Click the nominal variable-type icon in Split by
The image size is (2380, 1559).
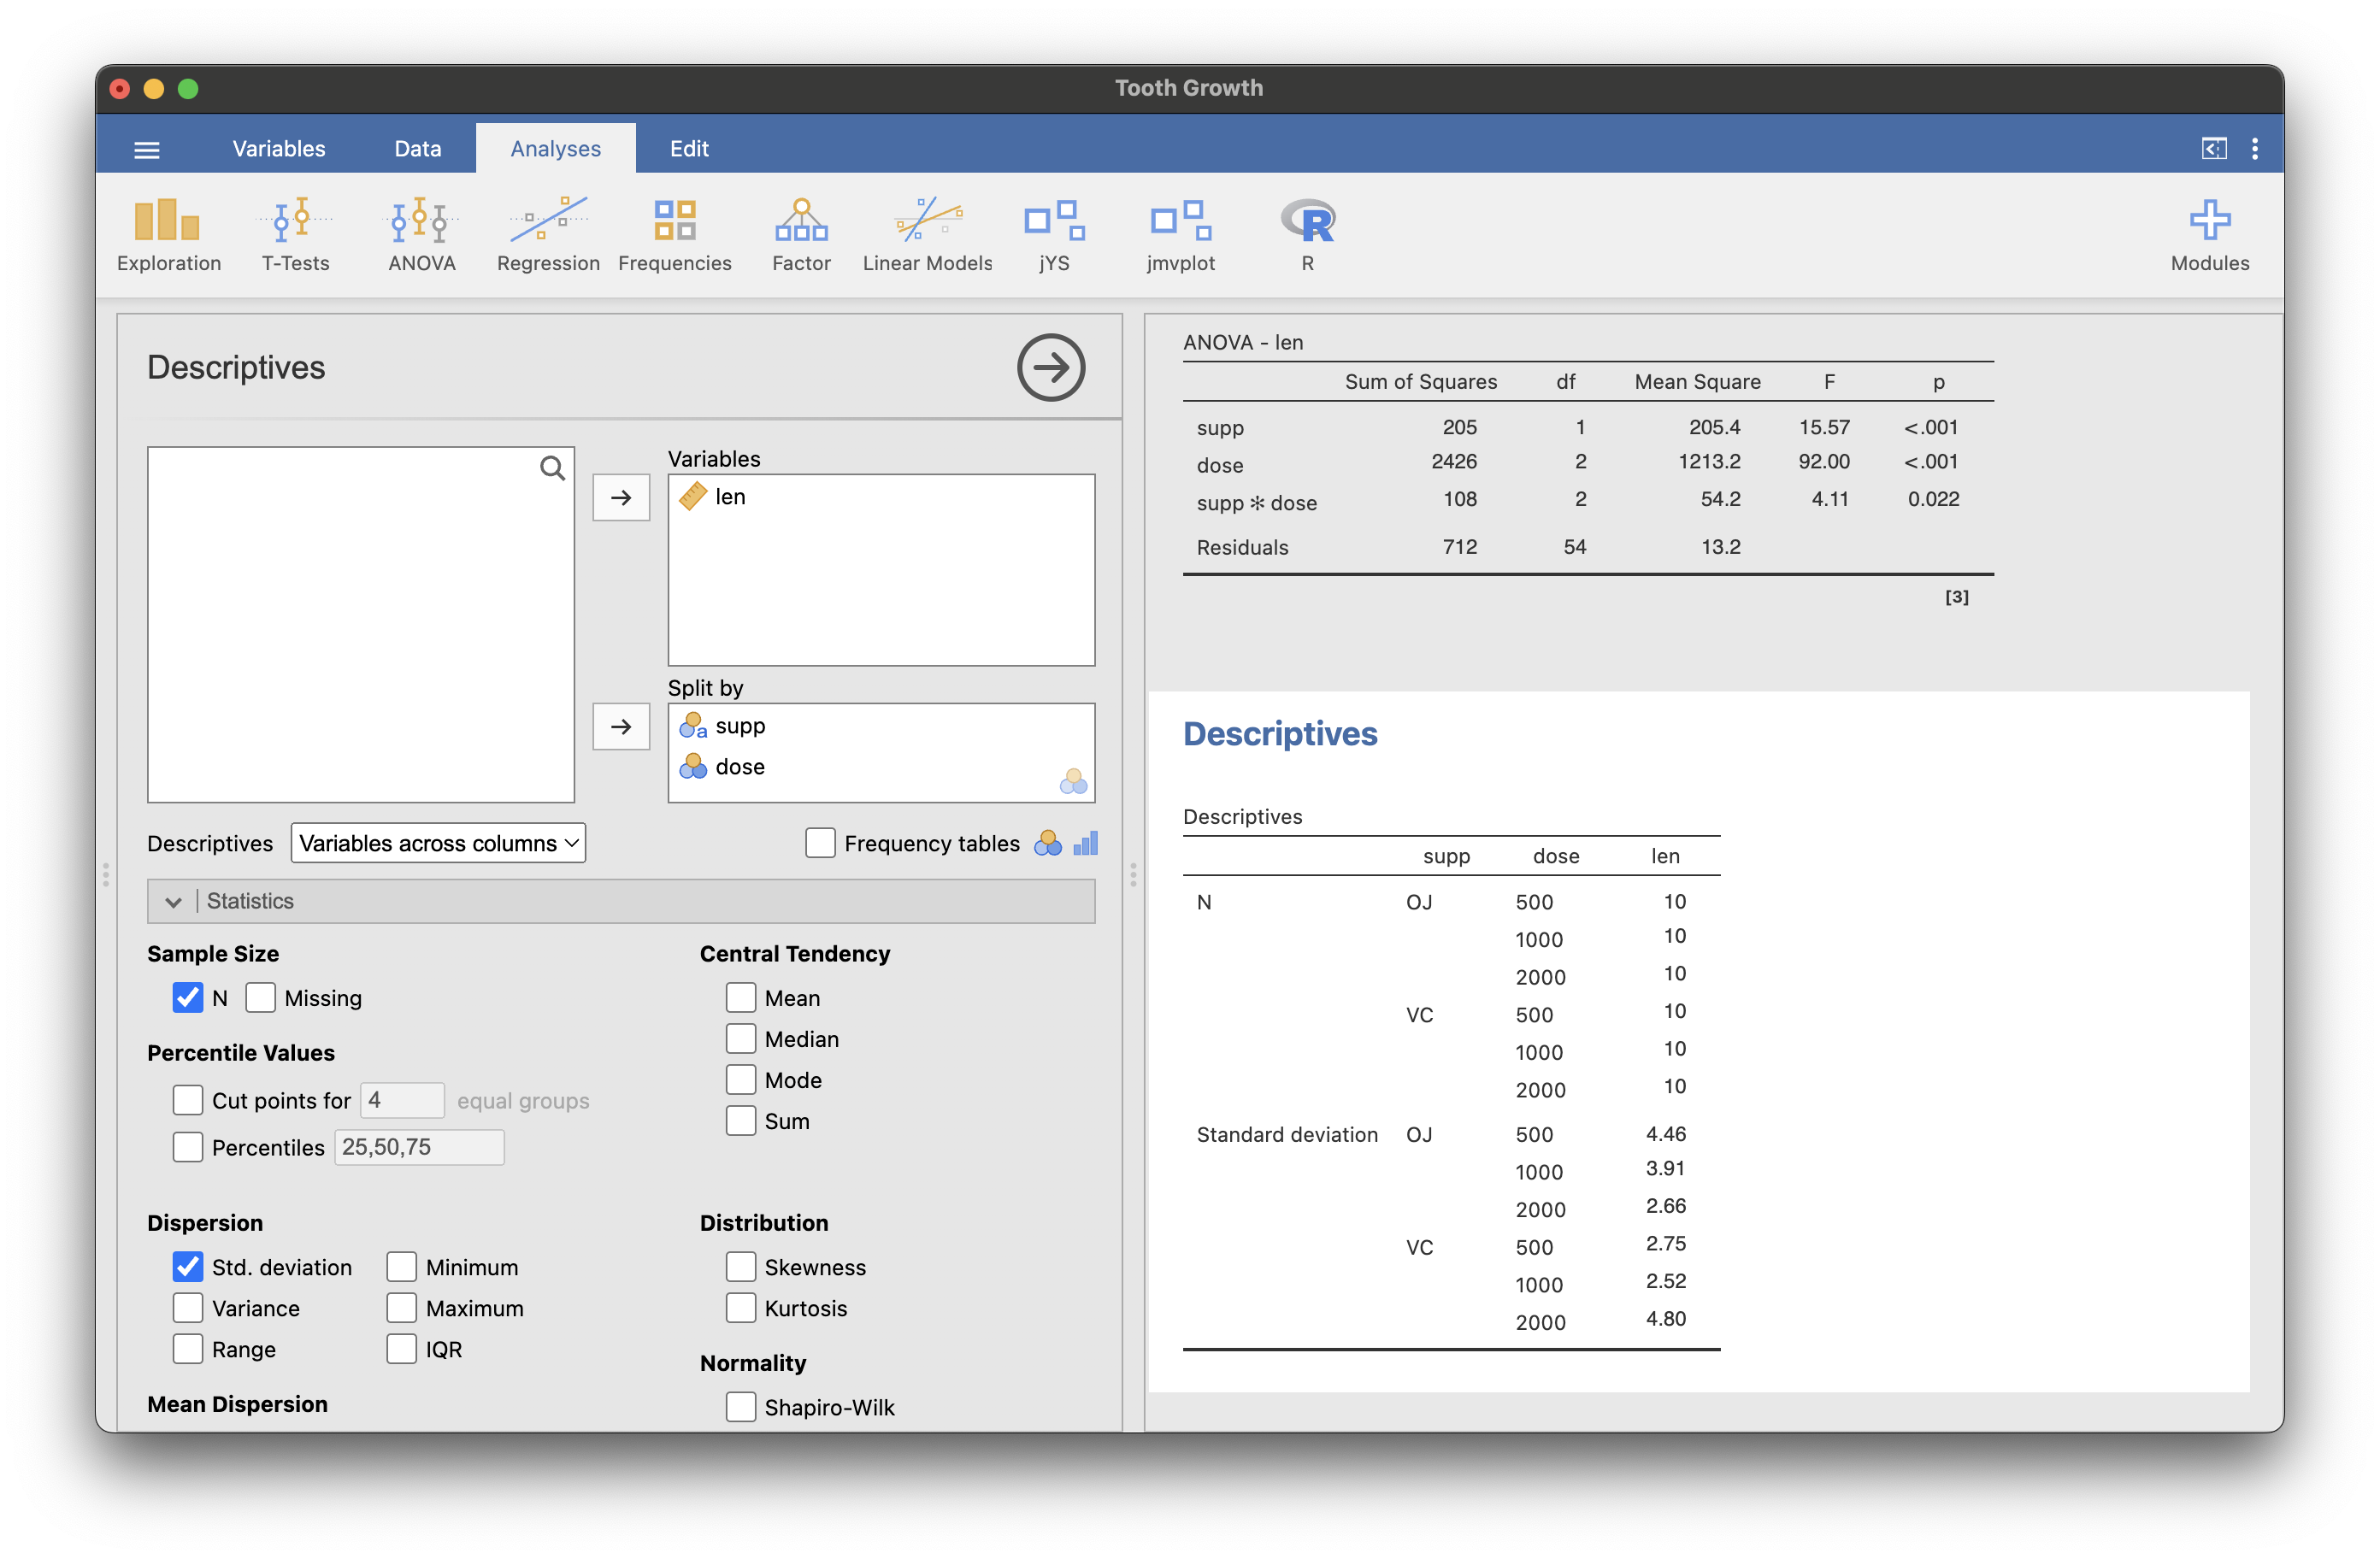(x=1073, y=780)
